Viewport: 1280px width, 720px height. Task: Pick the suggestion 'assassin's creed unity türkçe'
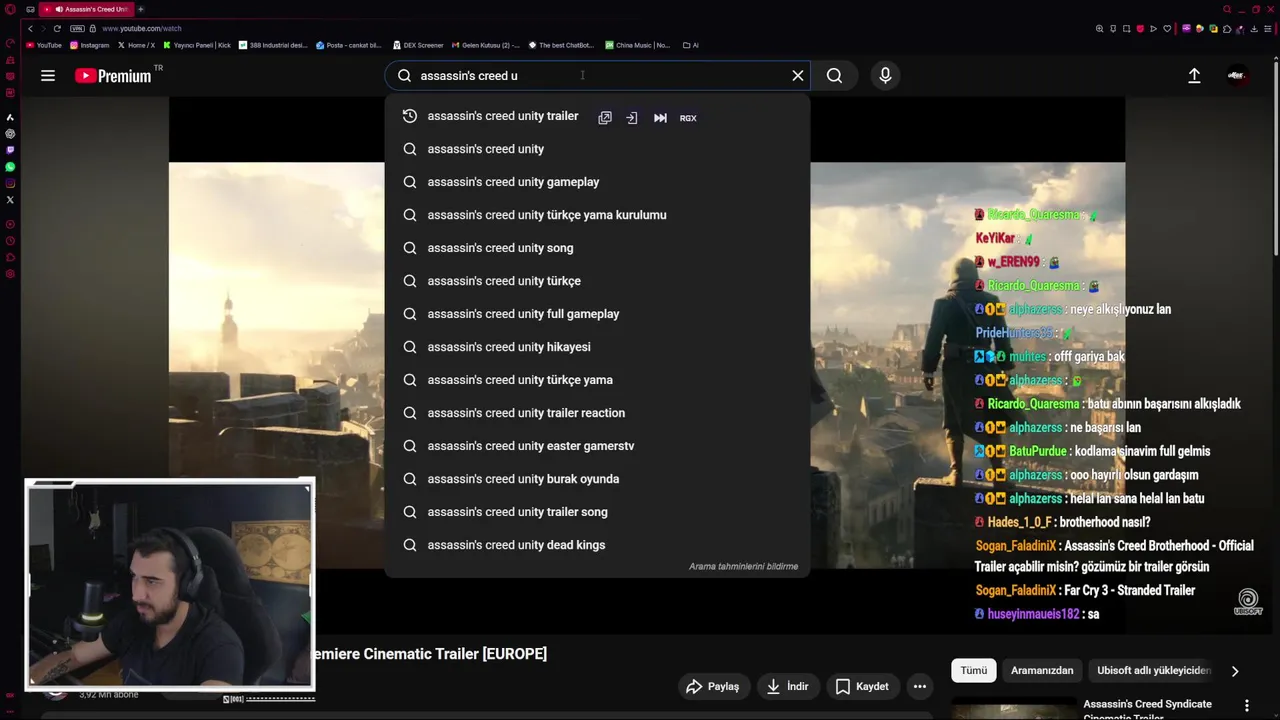(597, 281)
